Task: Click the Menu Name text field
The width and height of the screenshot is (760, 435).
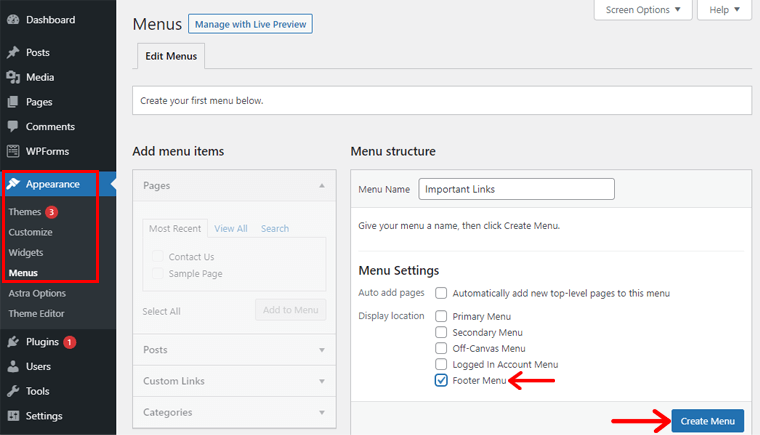Action: coord(516,189)
